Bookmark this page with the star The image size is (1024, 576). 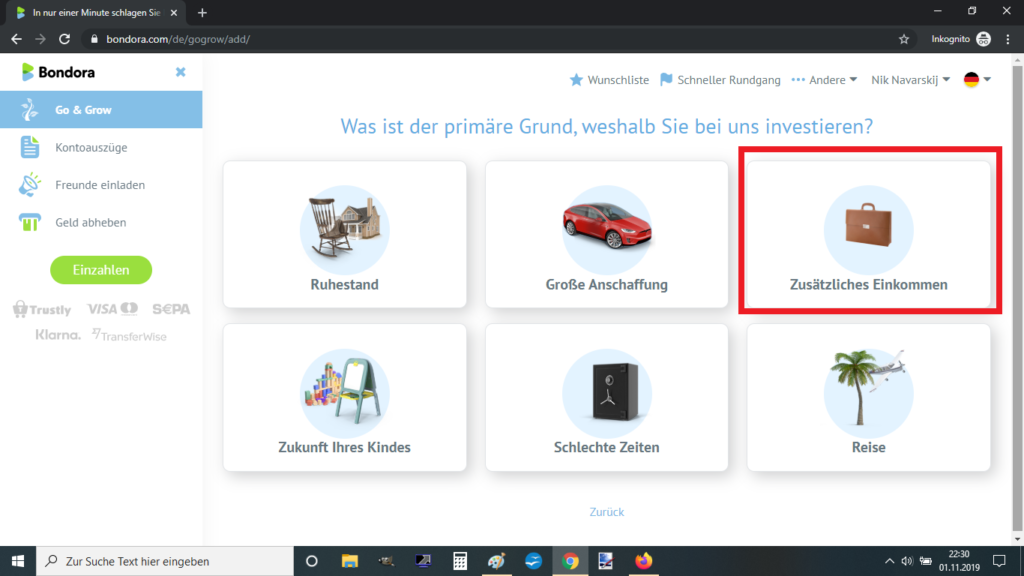pos(904,39)
